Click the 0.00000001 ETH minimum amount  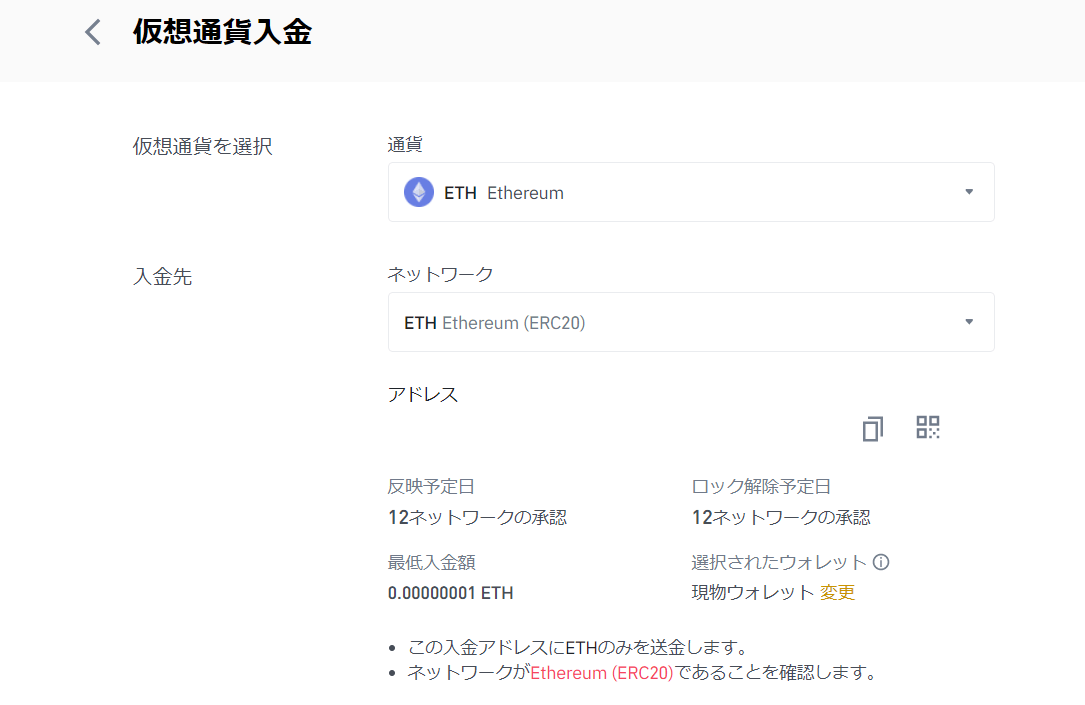pyautogui.click(x=450, y=593)
